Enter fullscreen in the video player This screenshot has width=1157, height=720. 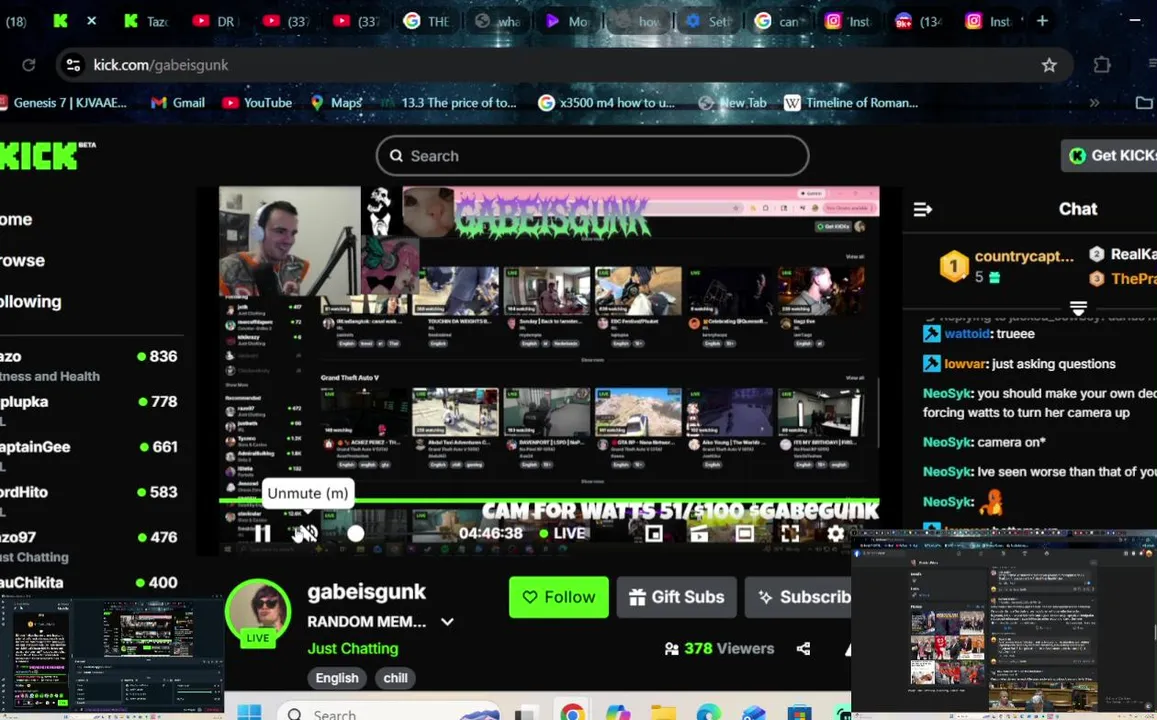click(790, 533)
